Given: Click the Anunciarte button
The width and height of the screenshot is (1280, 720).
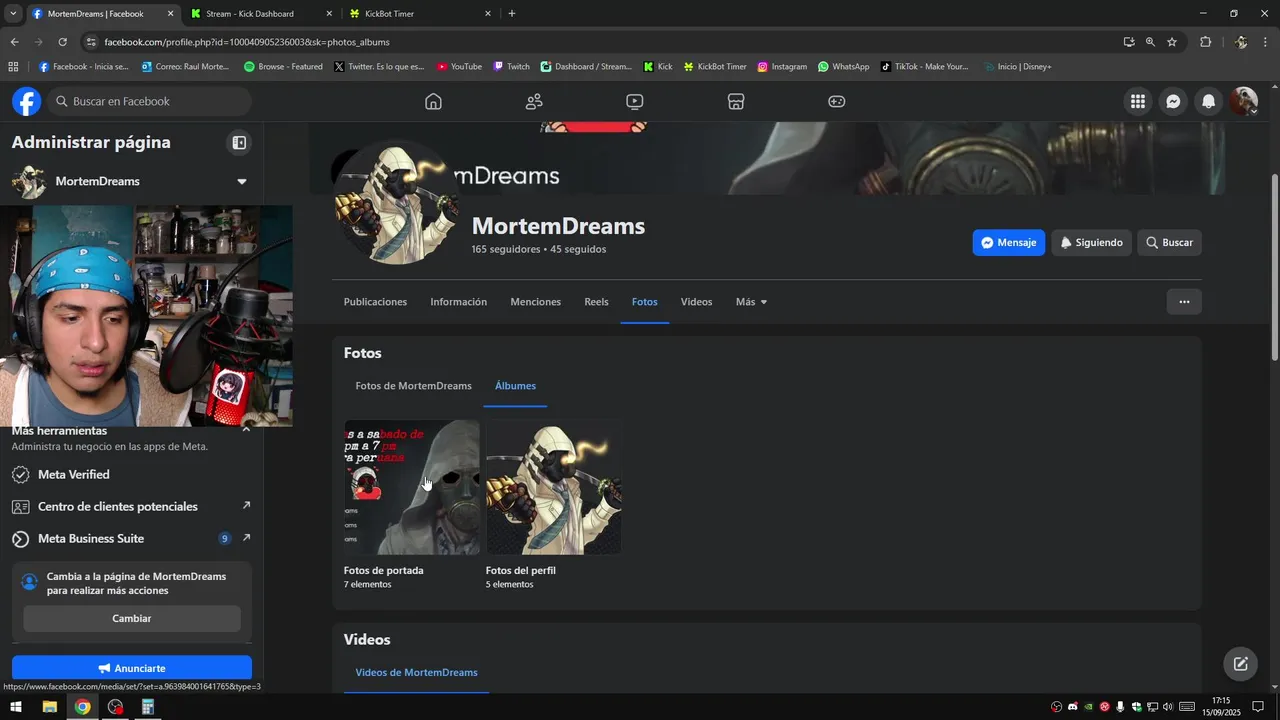Looking at the screenshot, I should coord(132,668).
